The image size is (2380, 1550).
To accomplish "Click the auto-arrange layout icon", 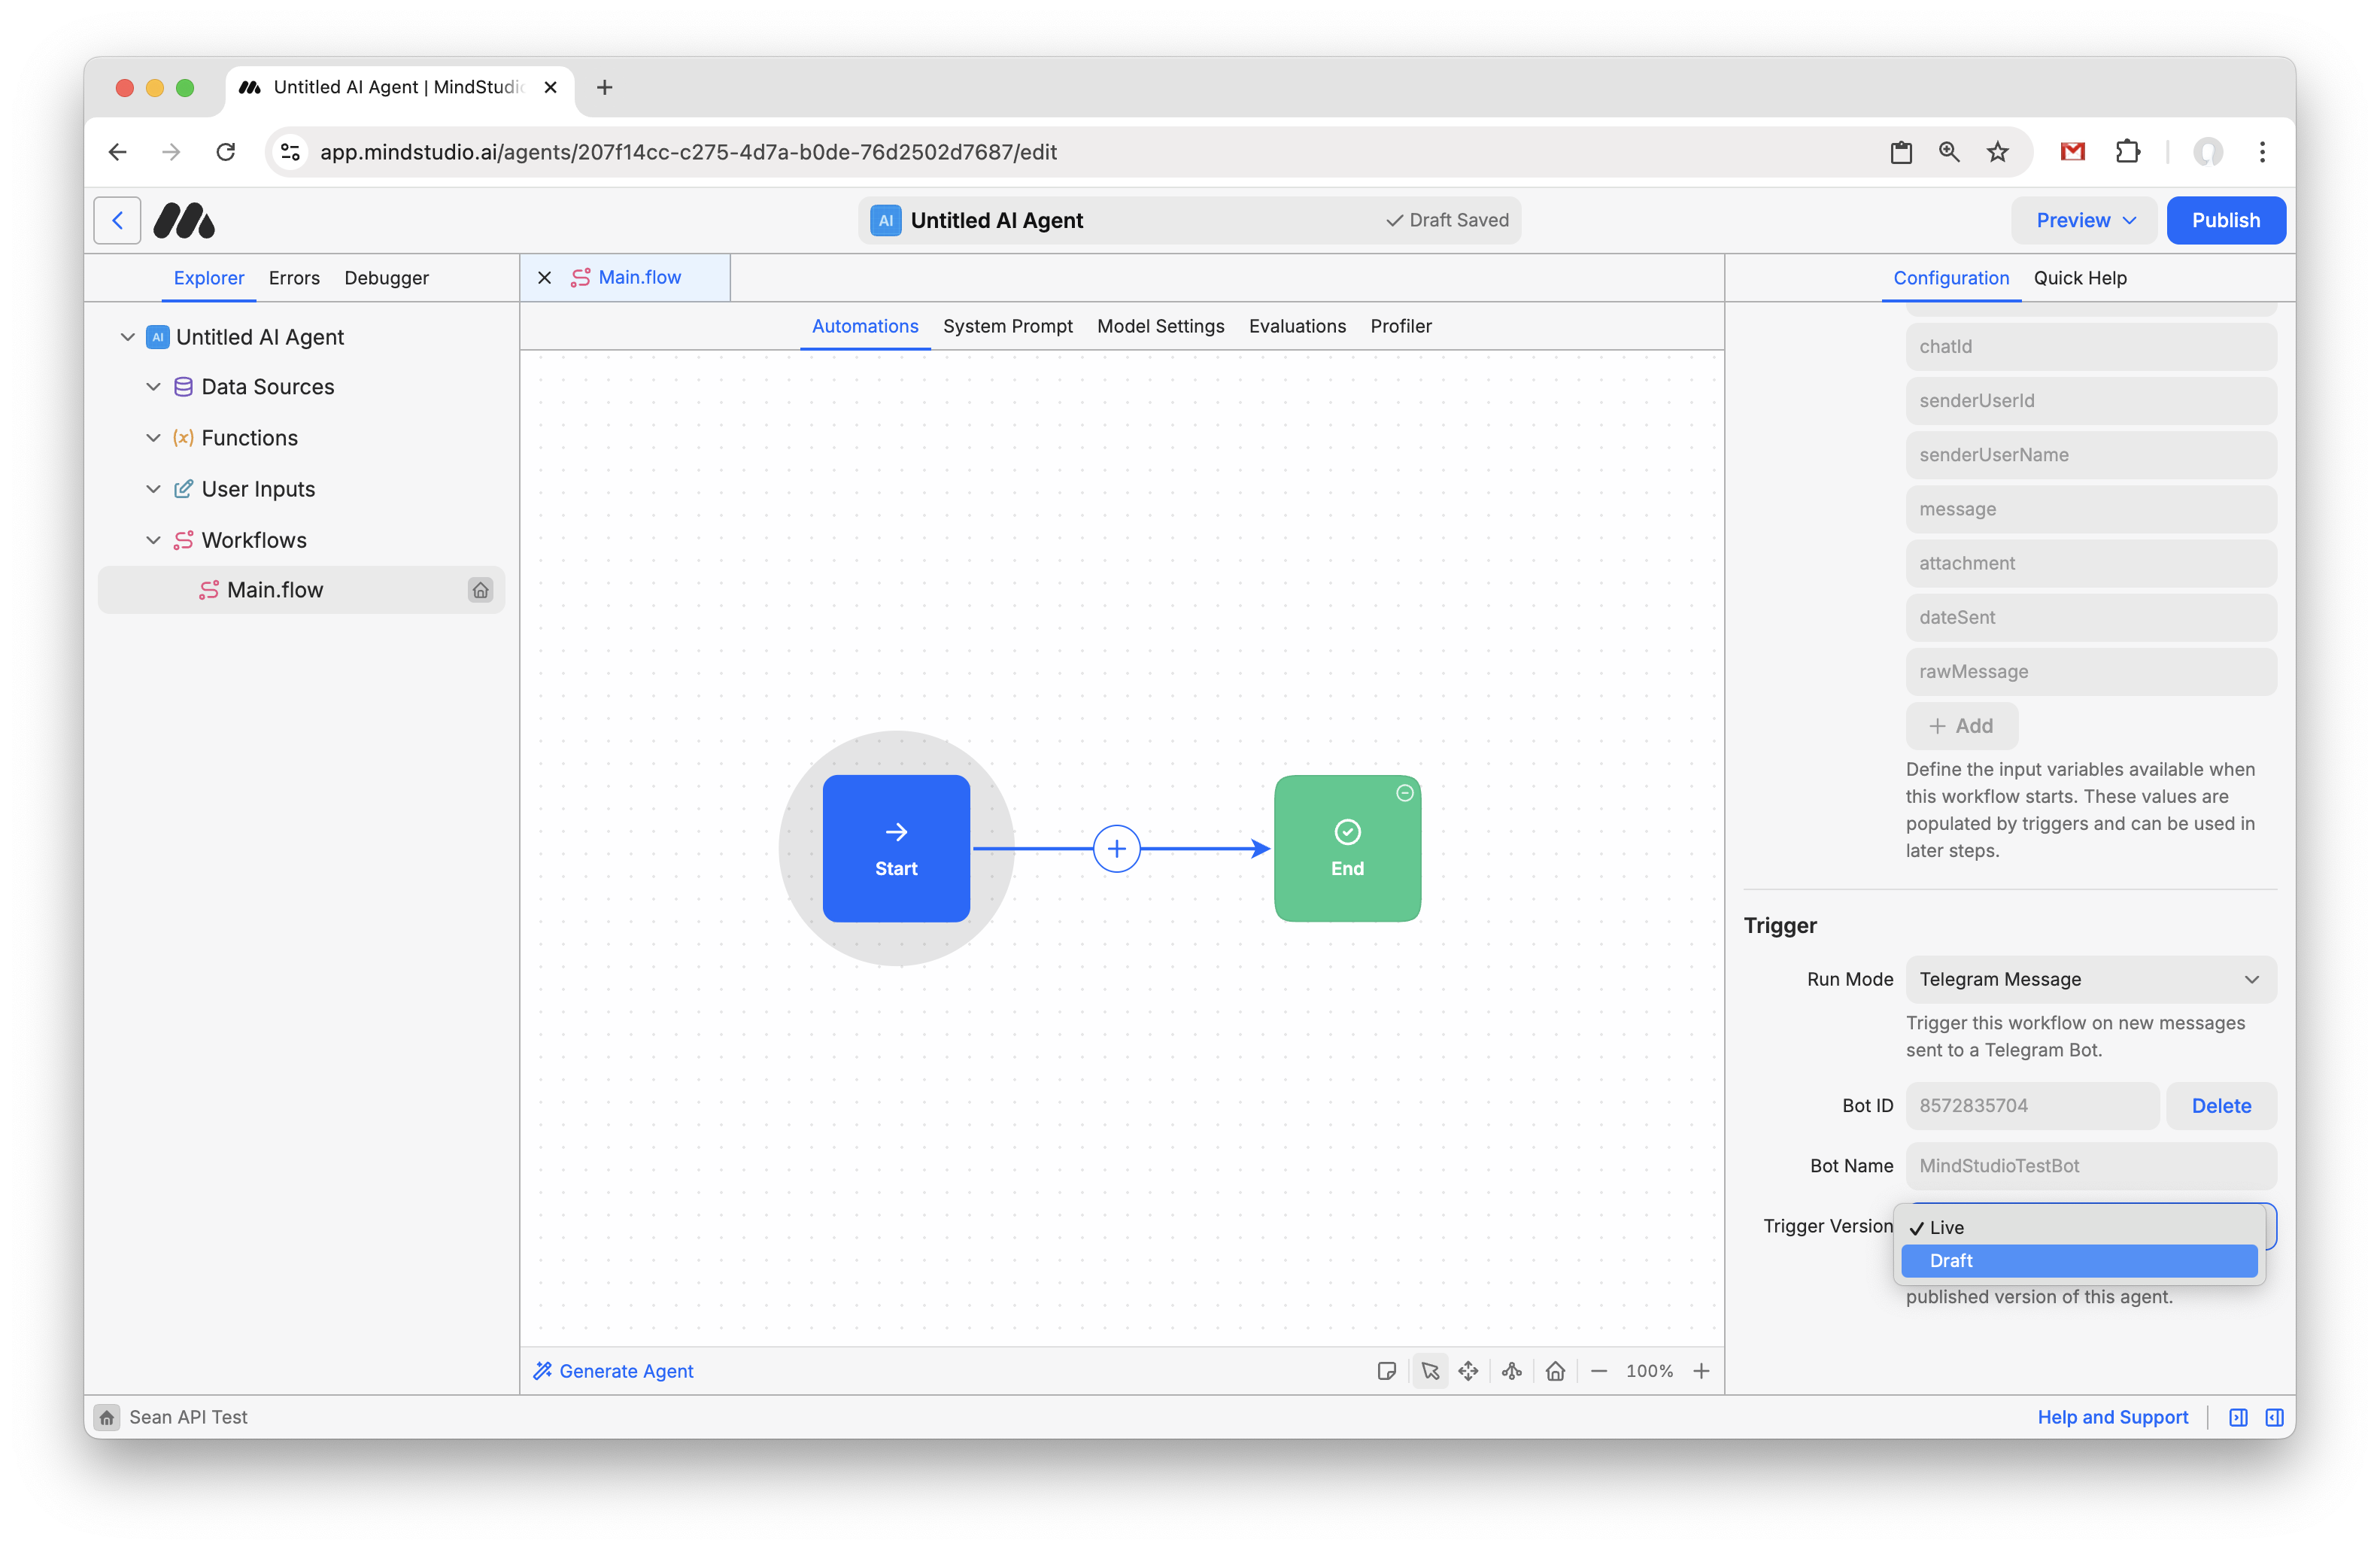I will pos(1512,1371).
